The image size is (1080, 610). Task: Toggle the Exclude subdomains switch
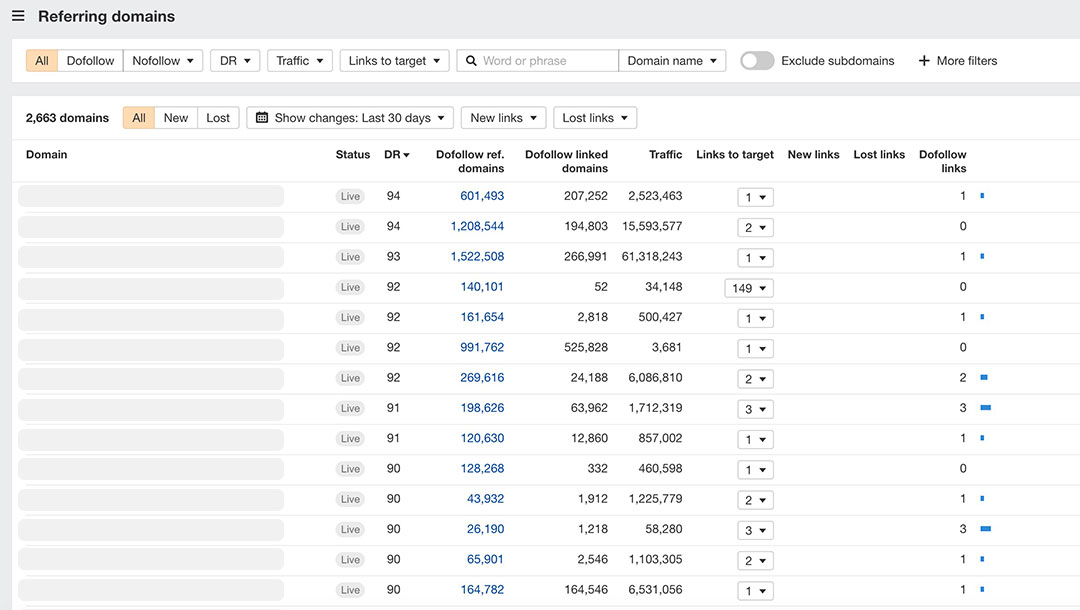[x=757, y=61]
